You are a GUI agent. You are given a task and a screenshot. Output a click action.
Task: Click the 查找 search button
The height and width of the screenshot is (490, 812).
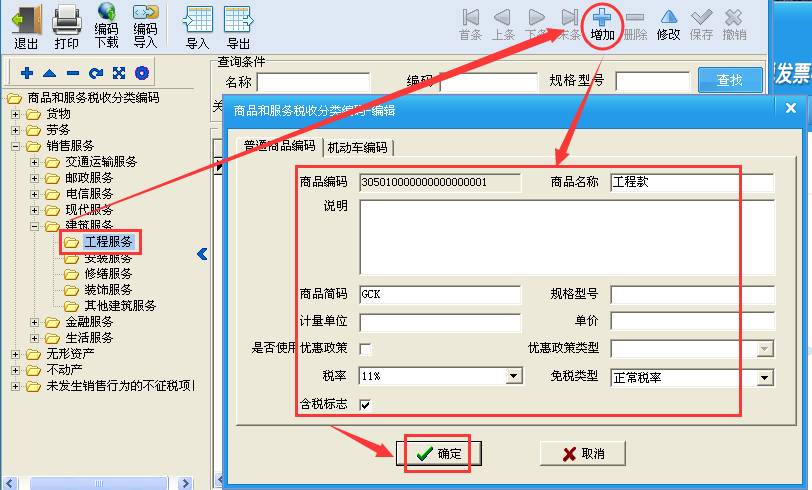[x=730, y=80]
